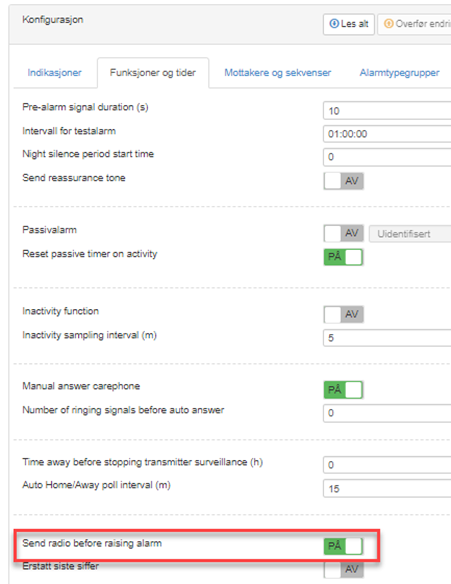Click the Les alt button
Screen dimensions: 451x584
pyautogui.click(x=349, y=24)
